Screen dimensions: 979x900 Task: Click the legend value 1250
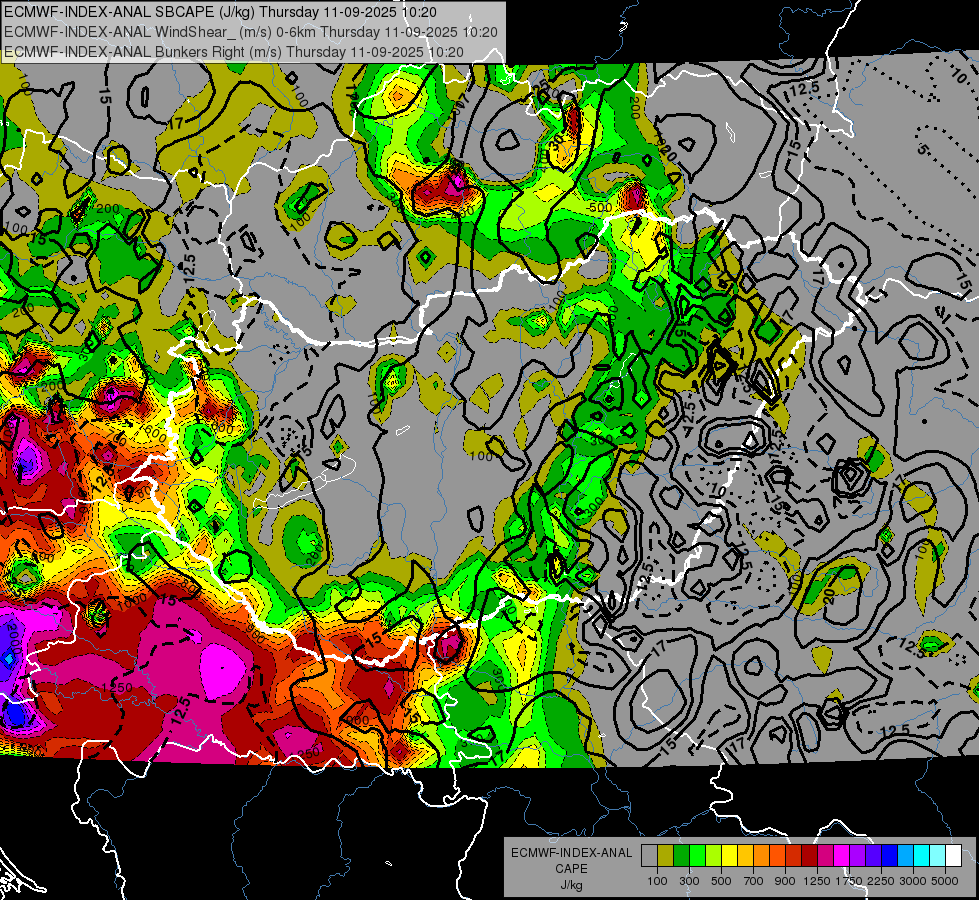pos(817,881)
